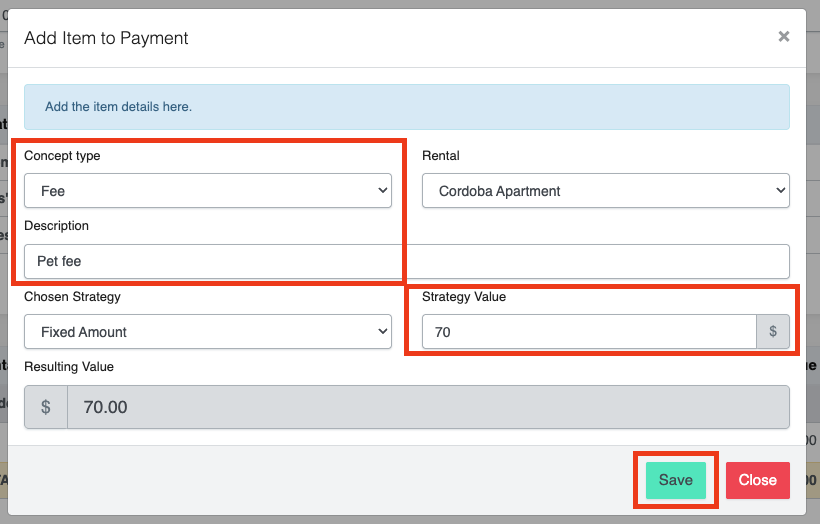Image resolution: width=820 pixels, height=524 pixels.
Task: Click the Resulting Value label
Action: tap(69, 367)
